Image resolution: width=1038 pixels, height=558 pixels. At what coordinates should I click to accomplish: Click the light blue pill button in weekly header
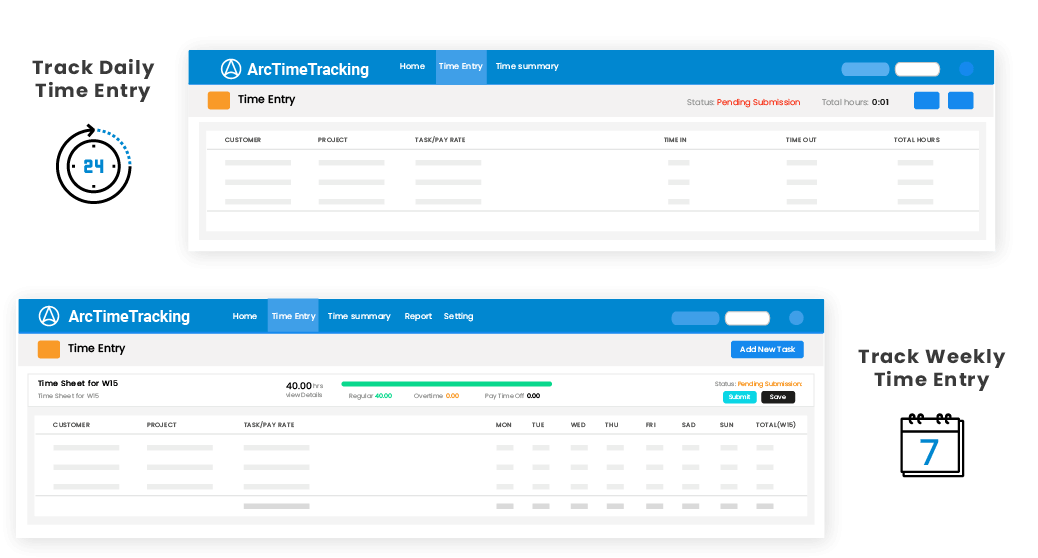point(695,318)
